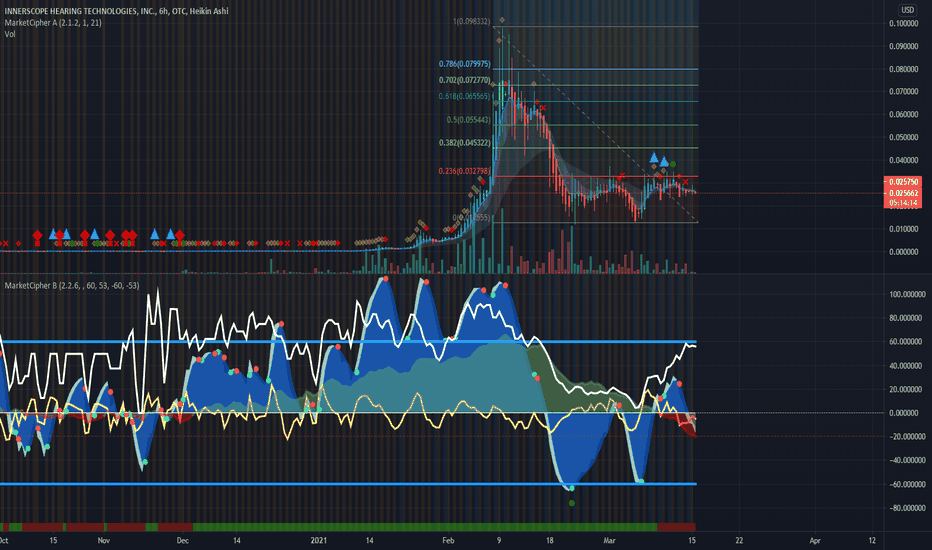Click the 0.060000 price axis label
The height and width of the screenshot is (550, 932).
pos(903,114)
